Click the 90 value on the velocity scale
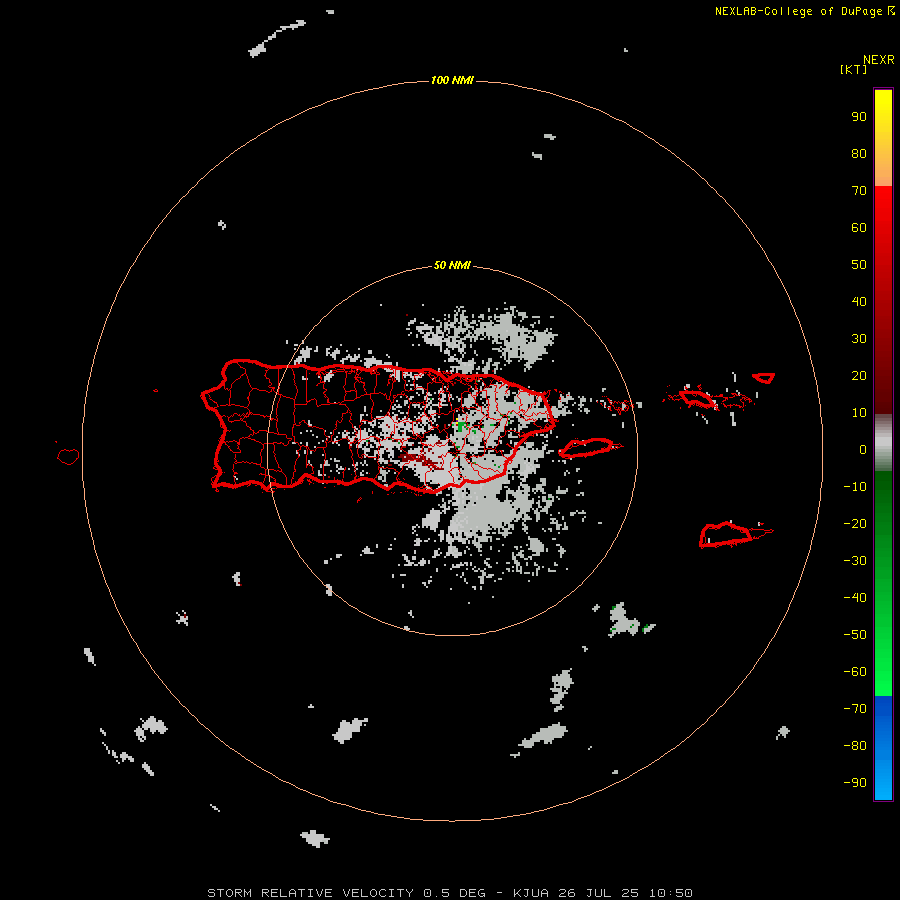The height and width of the screenshot is (900, 900). (x=859, y=117)
